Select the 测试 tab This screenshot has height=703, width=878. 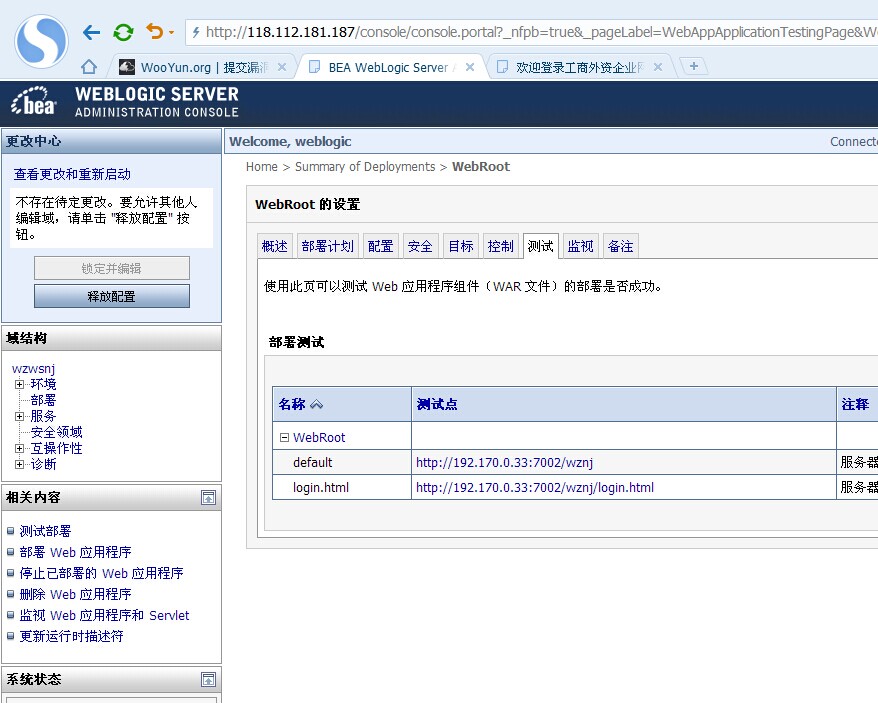pyautogui.click(x=541, y=246)
